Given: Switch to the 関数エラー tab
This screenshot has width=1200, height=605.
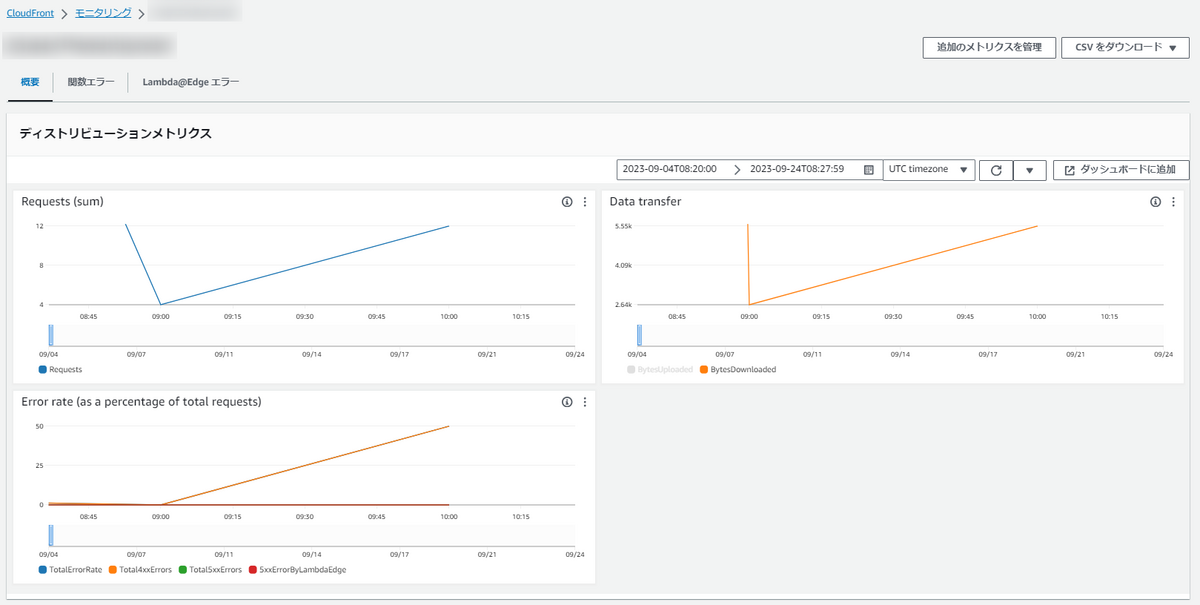Looking at the screenshot, I should 91,82.
